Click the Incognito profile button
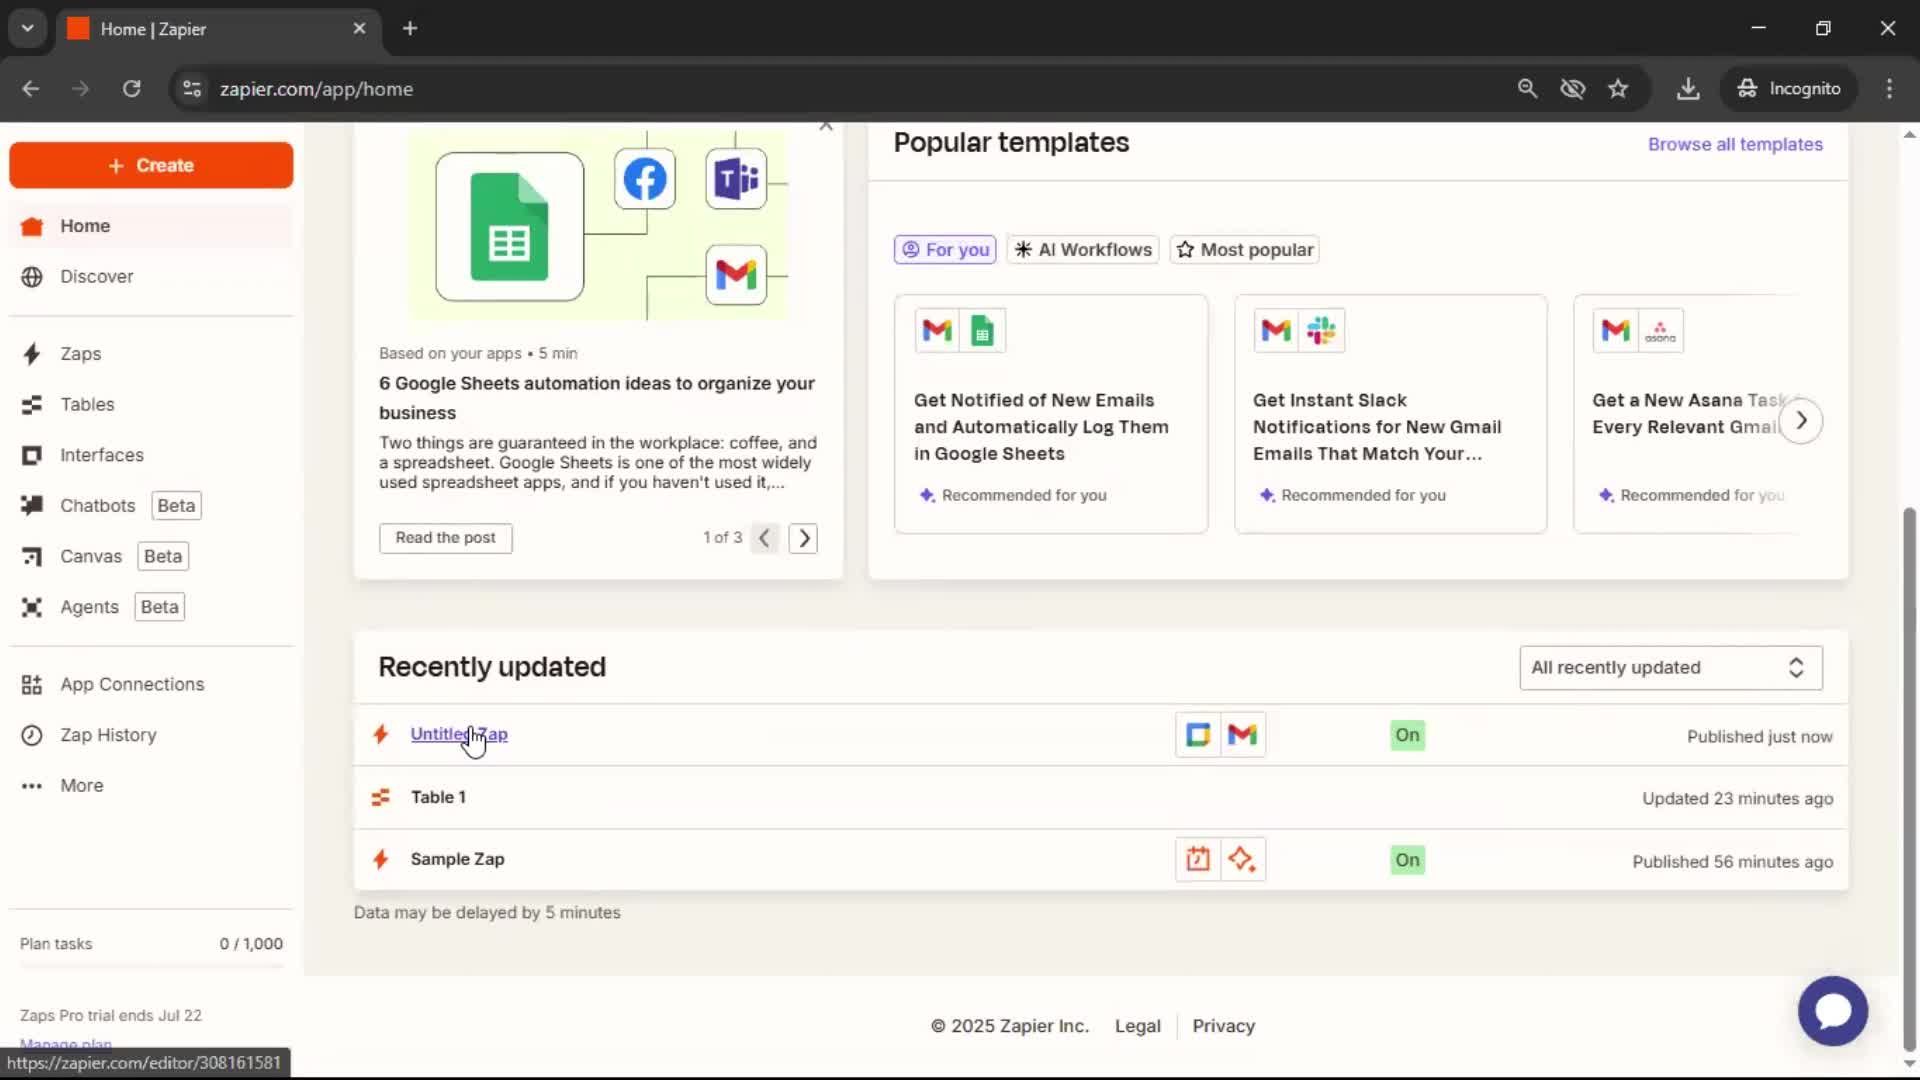The height and width of the screenshot is (1080, 1920). (1789, 89)
